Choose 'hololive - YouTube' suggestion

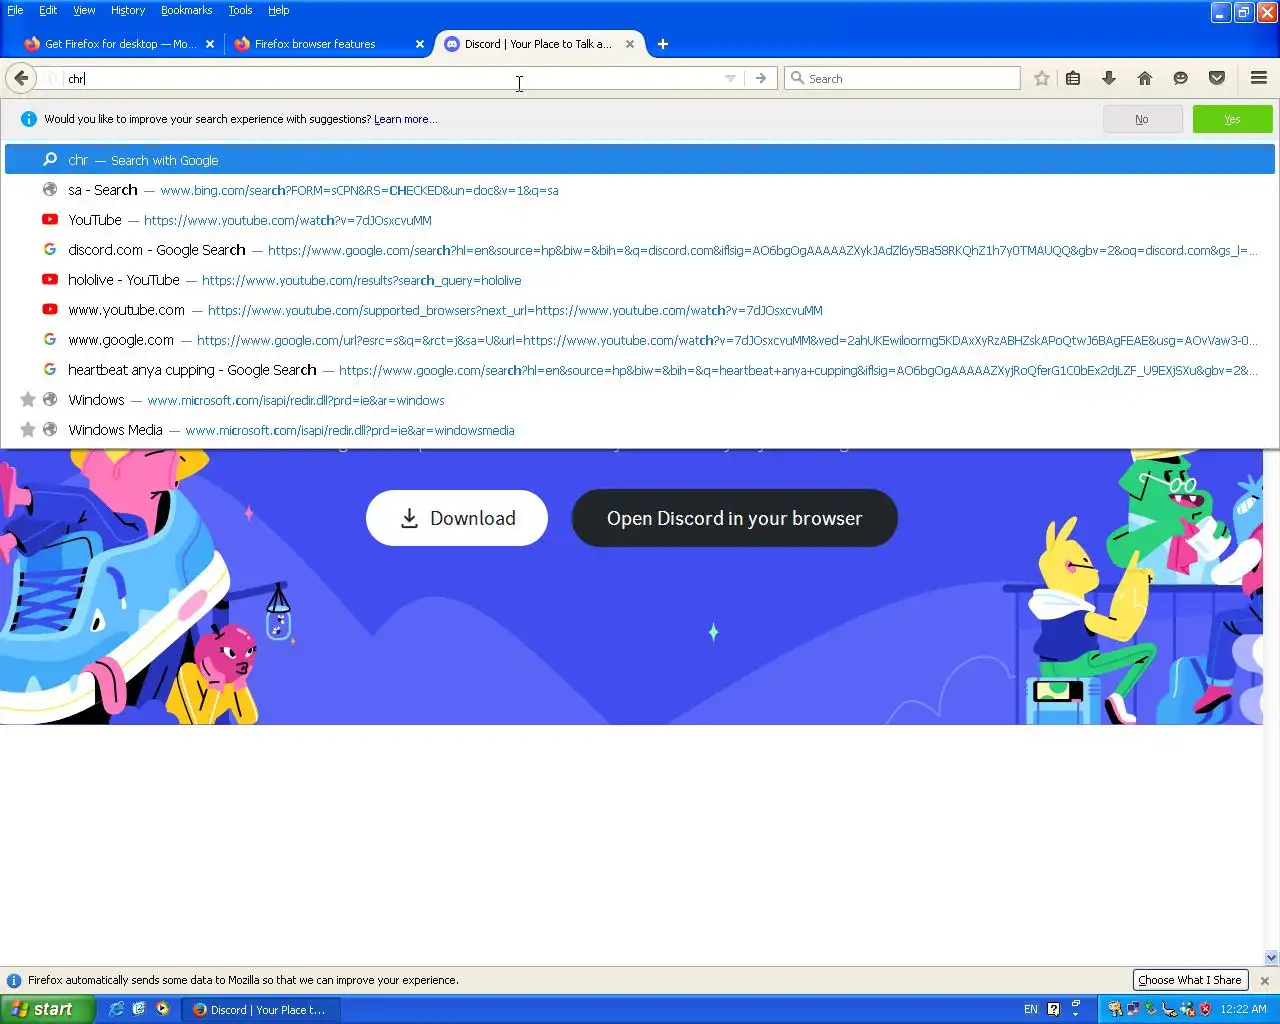[x=640, y=280]
